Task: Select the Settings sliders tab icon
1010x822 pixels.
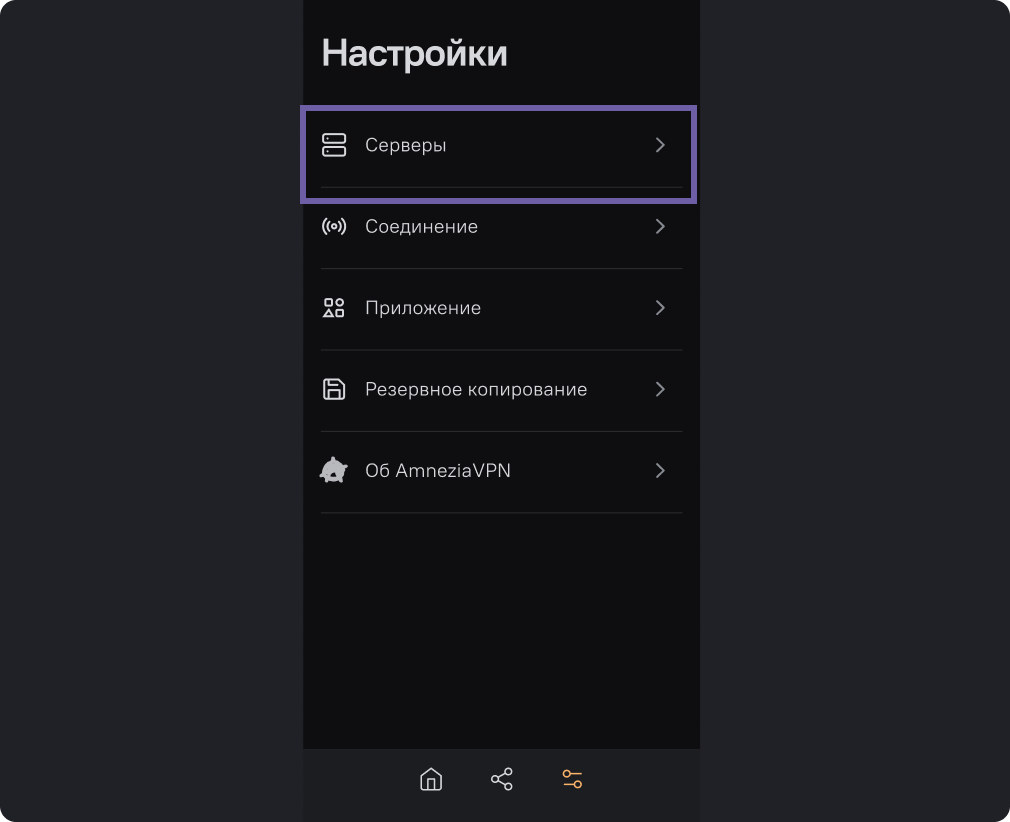Action: (x=572, y=779)
